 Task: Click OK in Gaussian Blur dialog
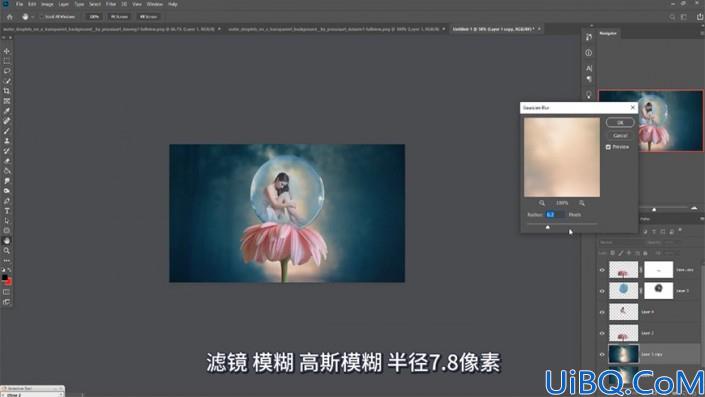coord(620,122)
